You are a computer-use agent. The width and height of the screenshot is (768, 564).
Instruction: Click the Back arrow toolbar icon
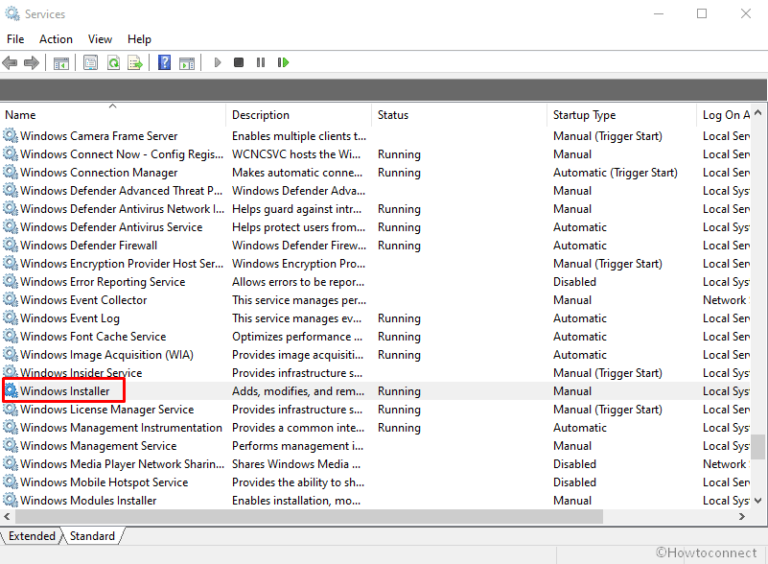10,63
